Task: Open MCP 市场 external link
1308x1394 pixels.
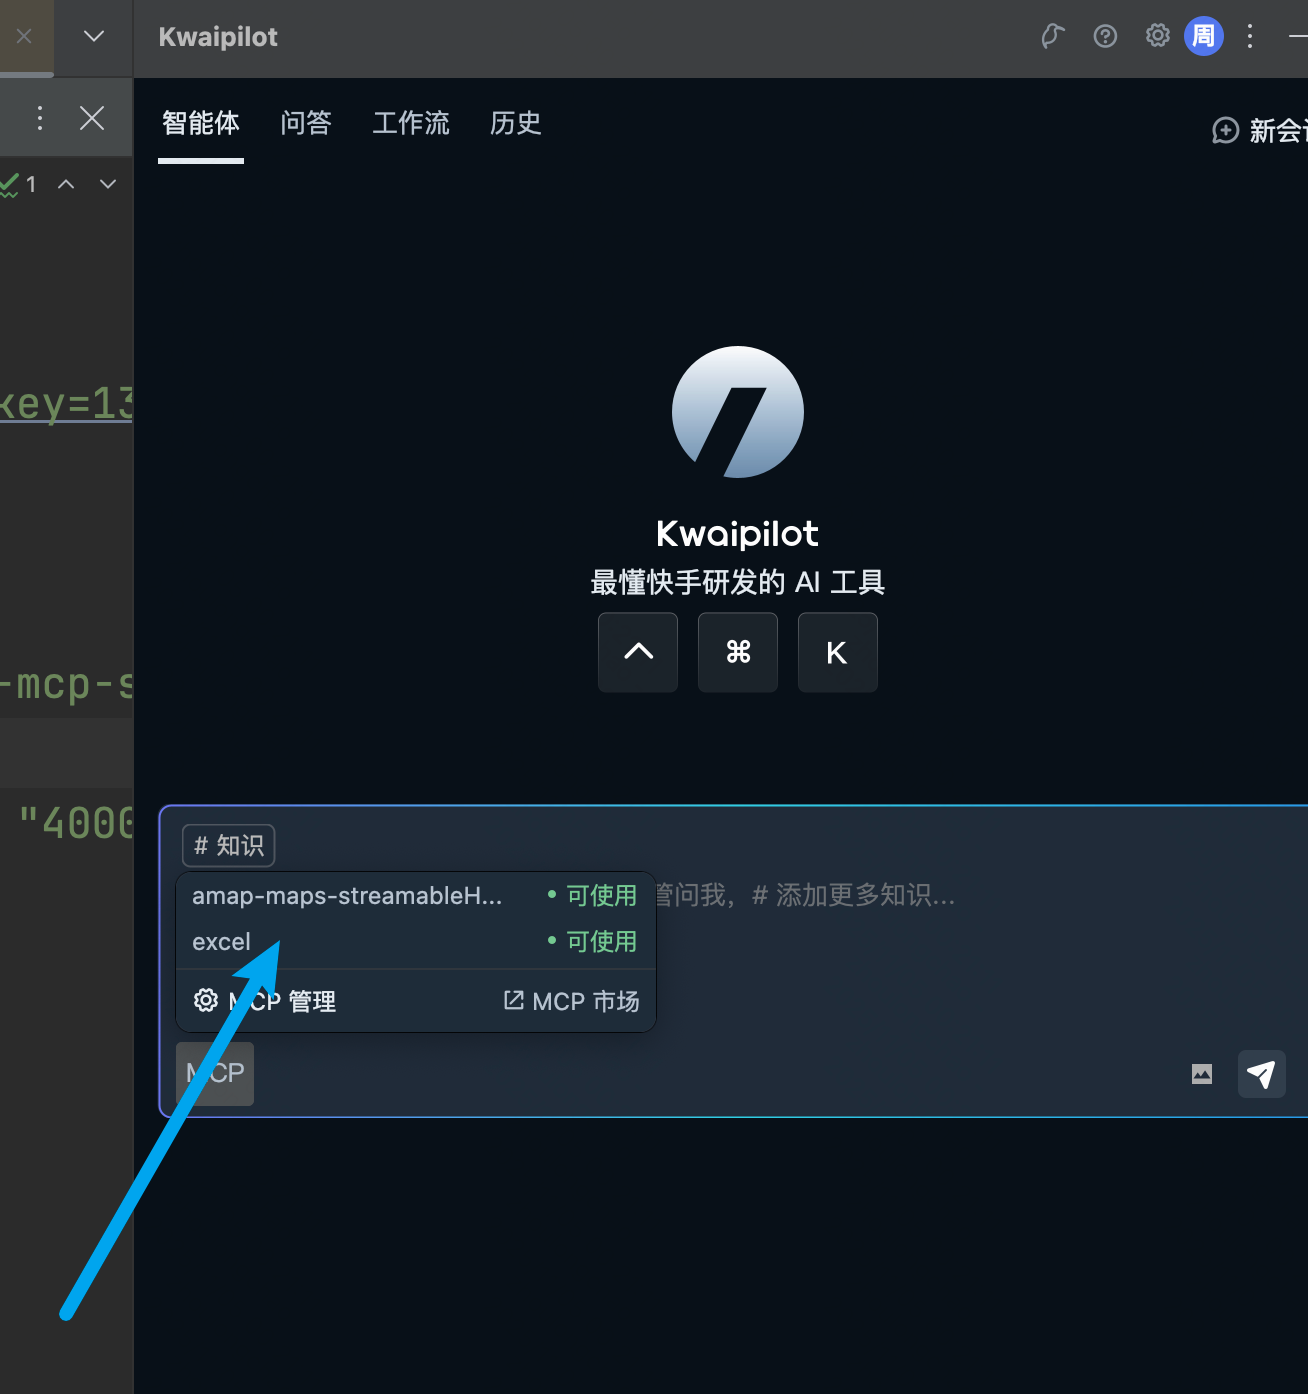Action: [572, 1001]
